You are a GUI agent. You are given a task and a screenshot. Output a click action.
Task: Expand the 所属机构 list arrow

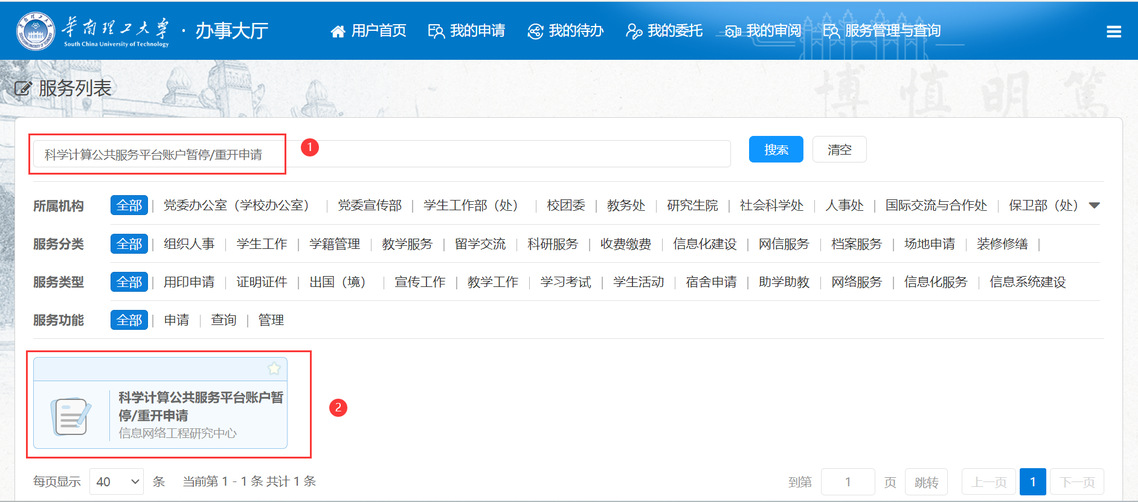point(1094,205)
